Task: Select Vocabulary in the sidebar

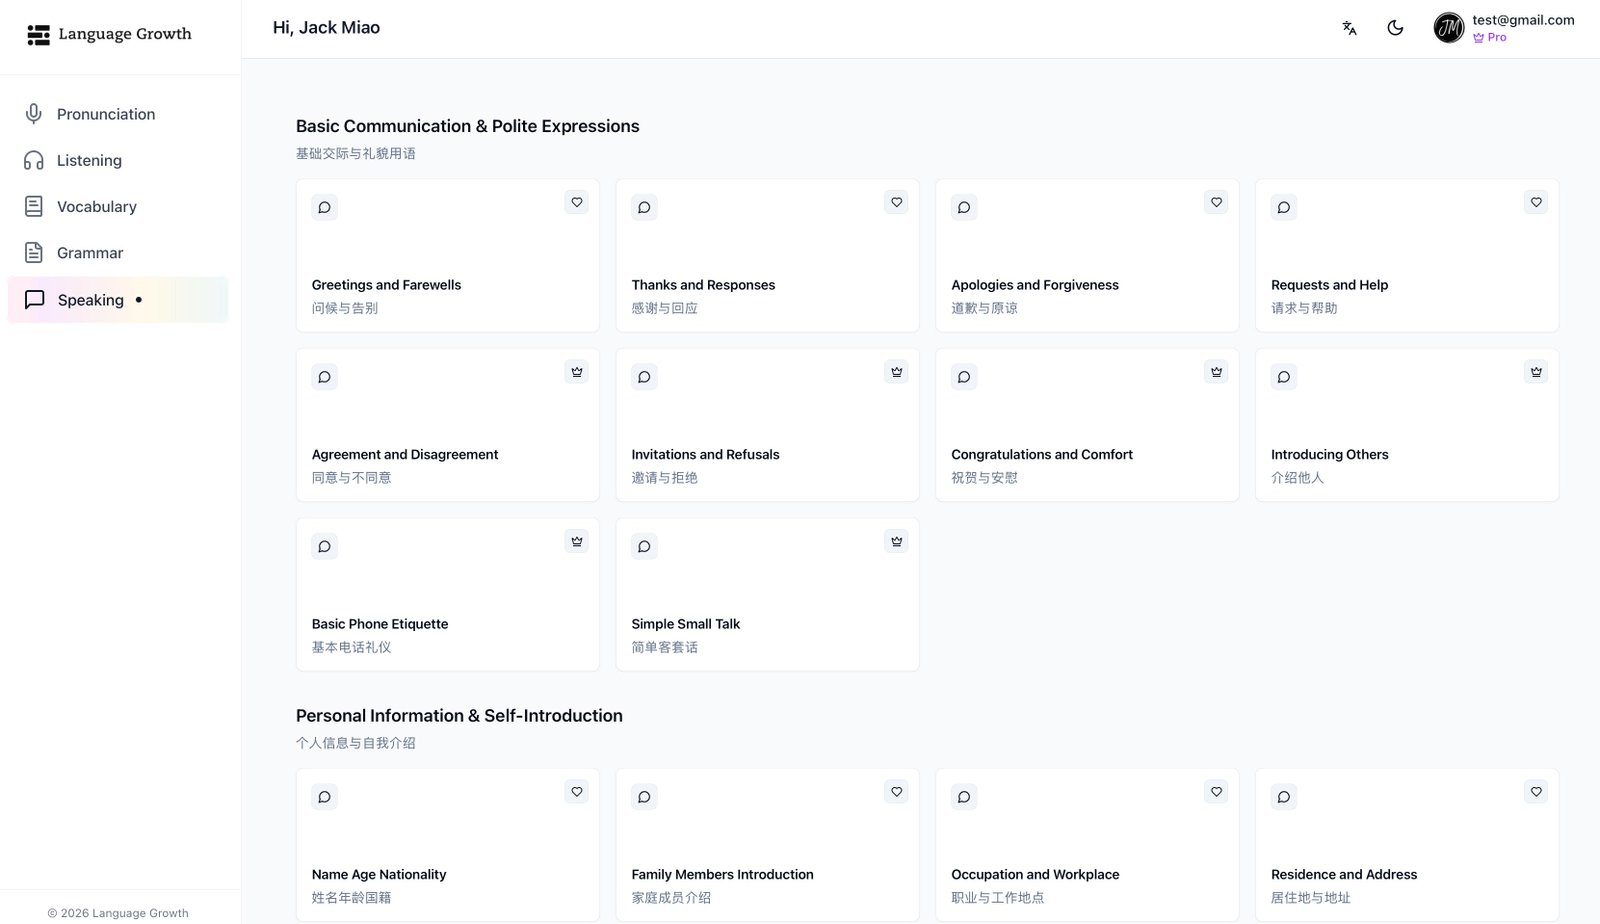Action: [x=96, y=207]
